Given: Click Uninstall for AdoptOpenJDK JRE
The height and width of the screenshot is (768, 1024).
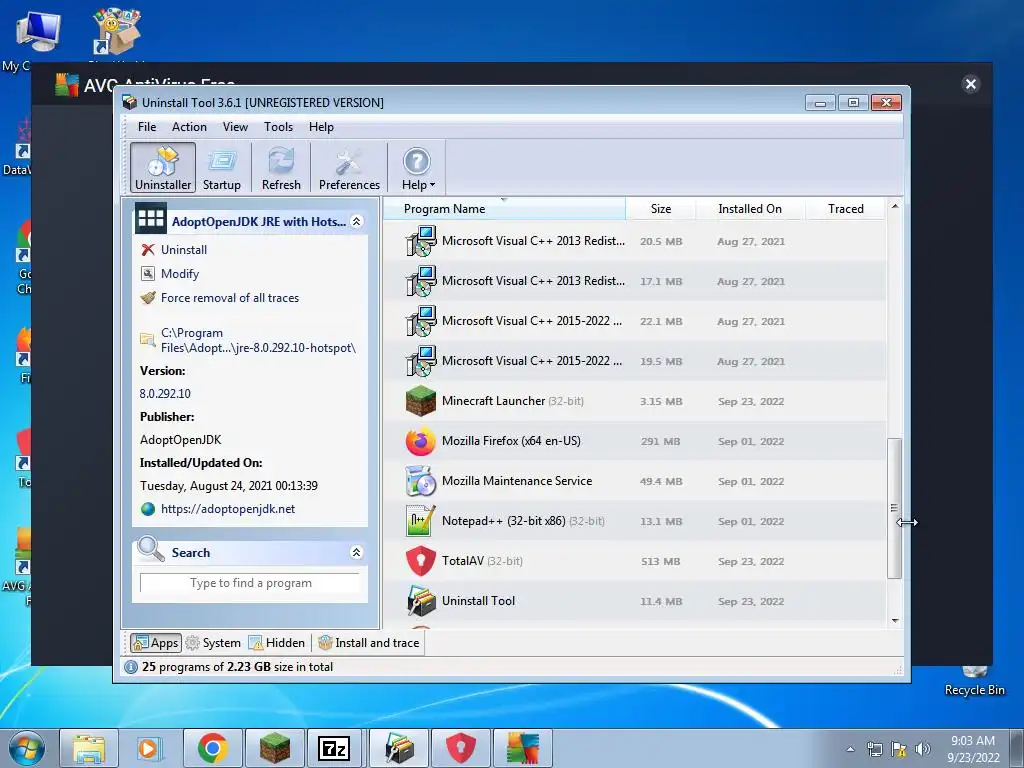Looking at the screenshot, I should (x=184, y=249).
